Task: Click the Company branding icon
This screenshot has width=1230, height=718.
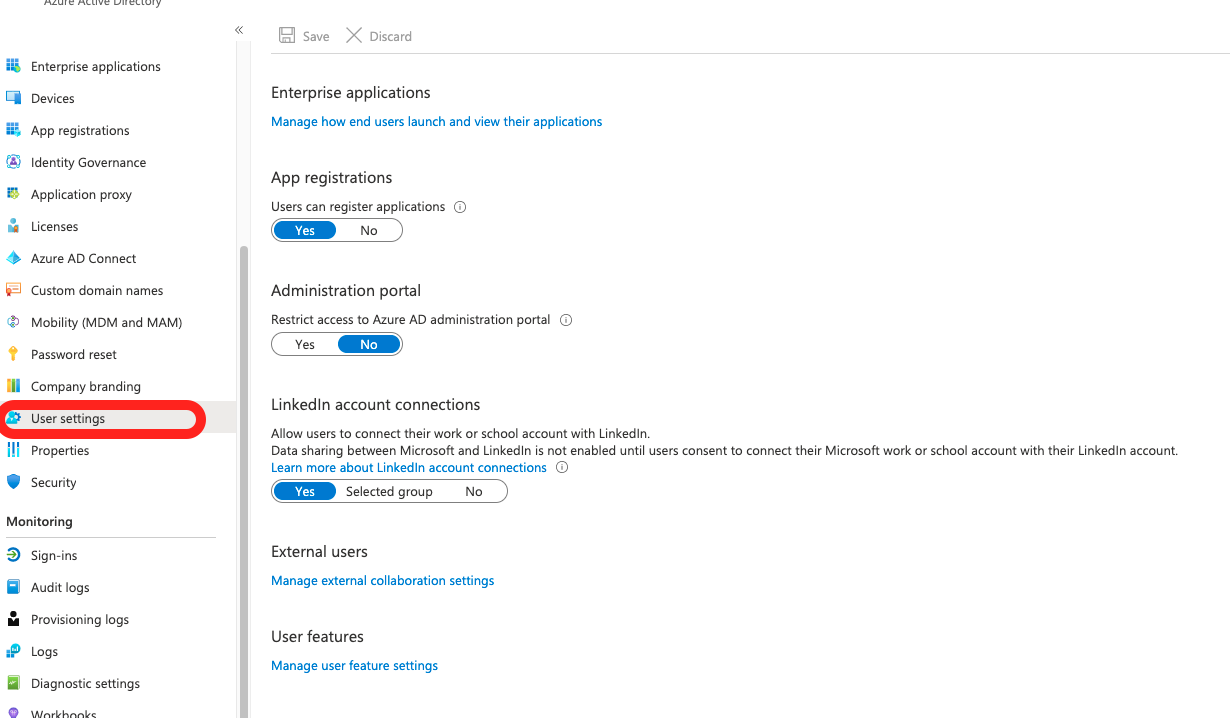Action: coord(13,386)
